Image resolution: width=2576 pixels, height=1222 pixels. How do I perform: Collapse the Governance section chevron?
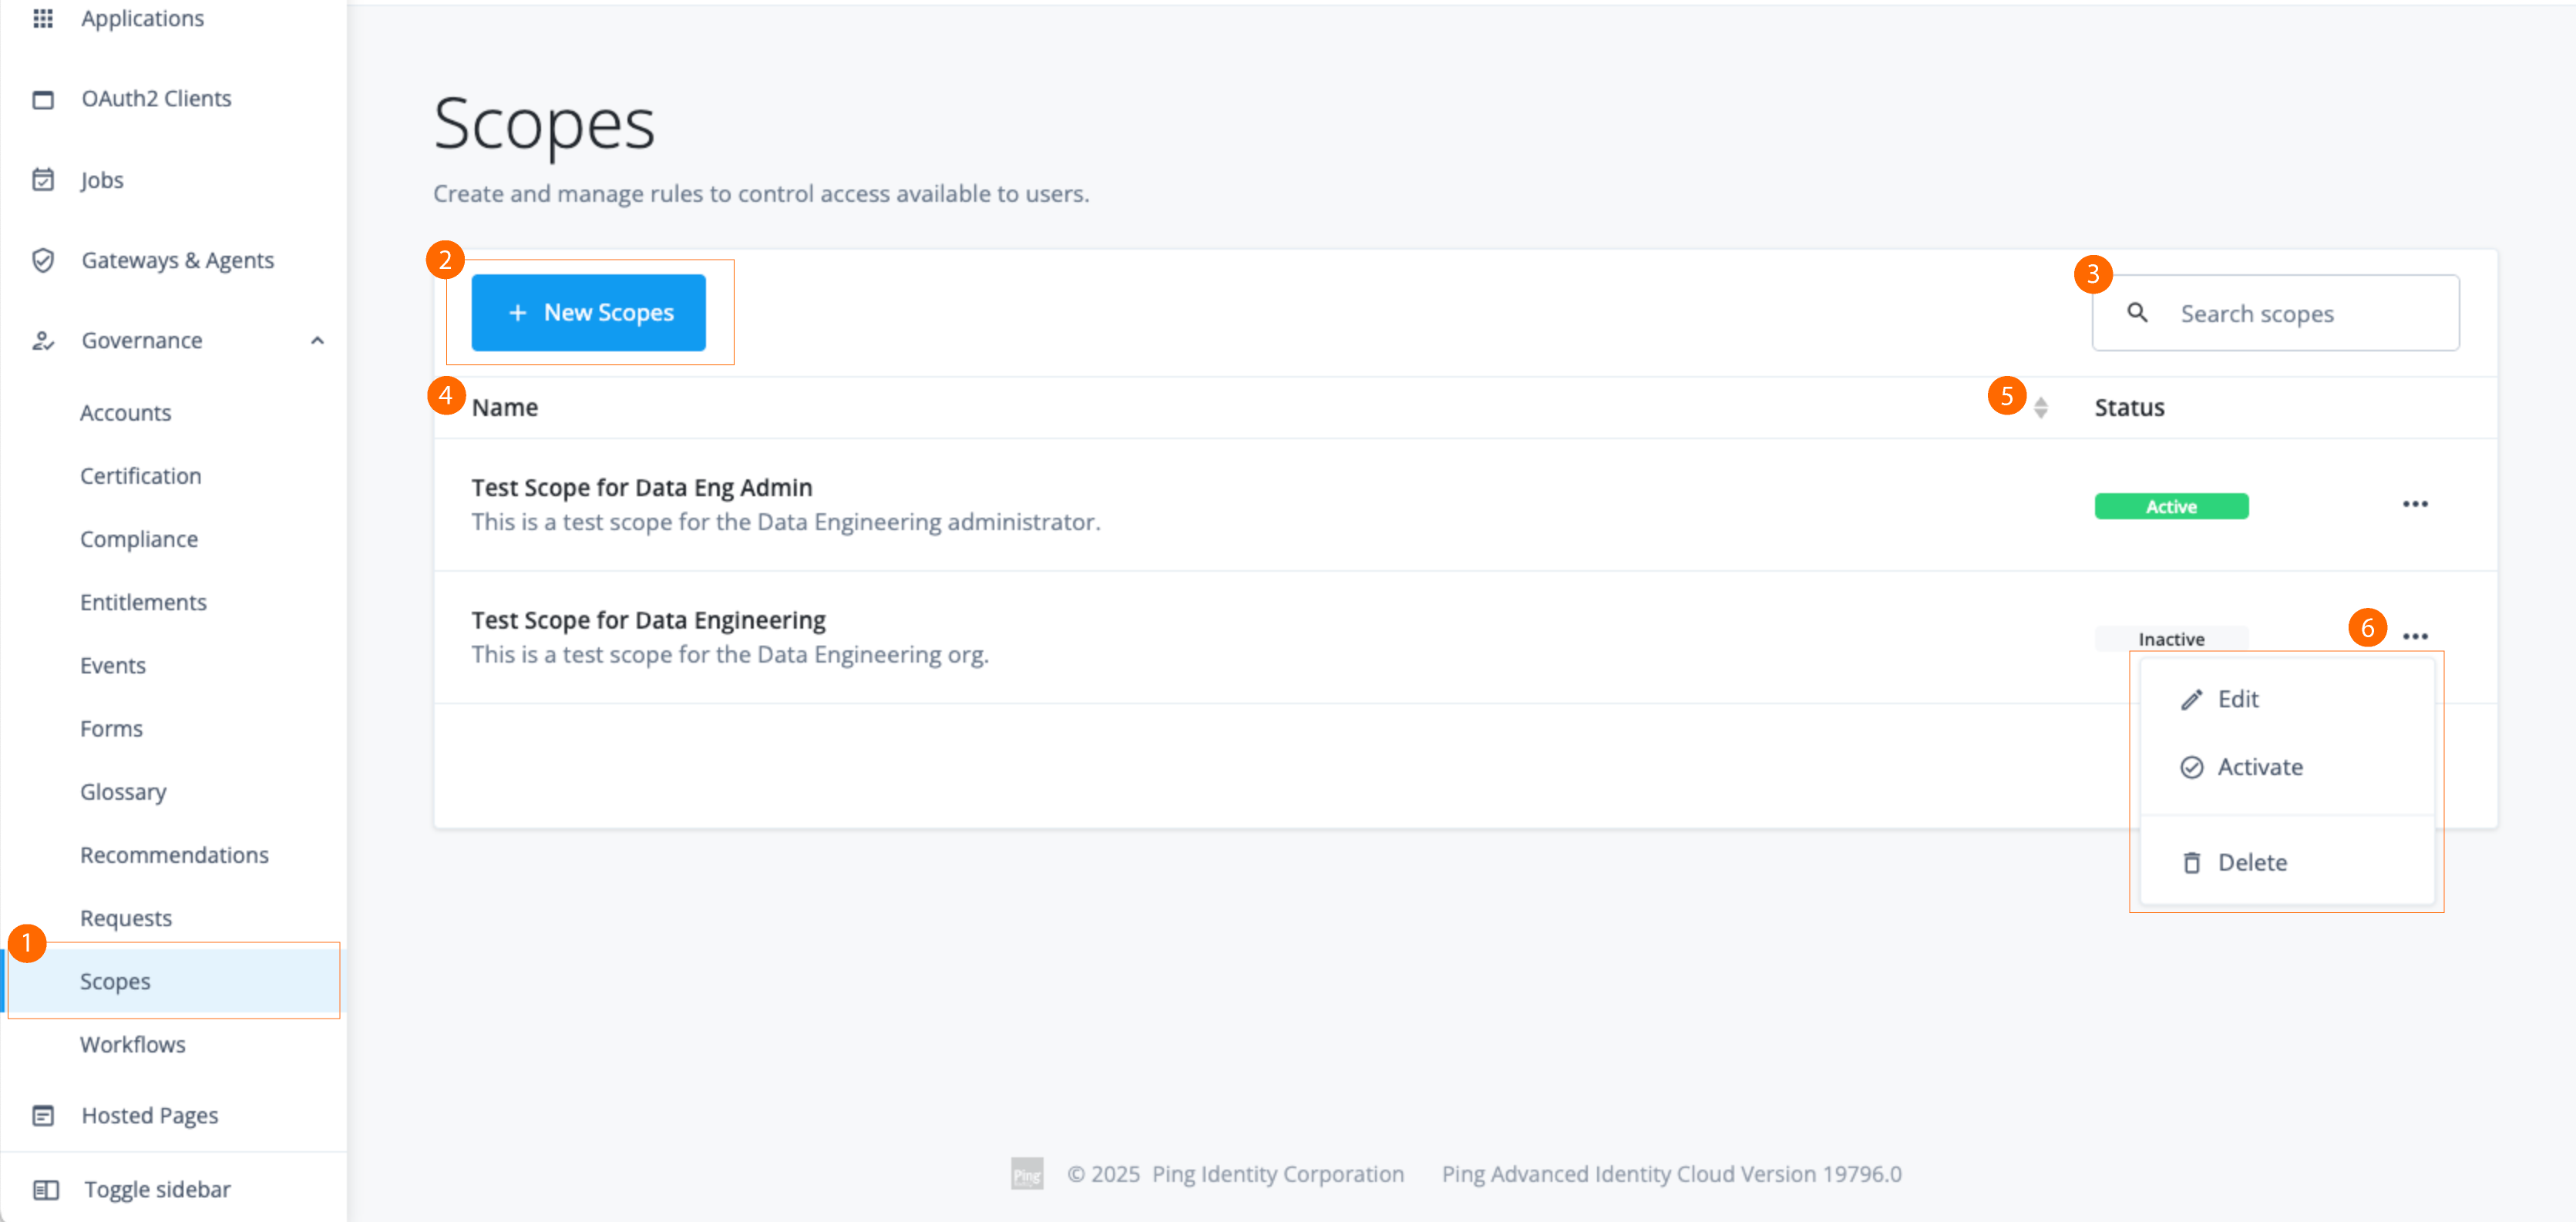tap(317, 341)
